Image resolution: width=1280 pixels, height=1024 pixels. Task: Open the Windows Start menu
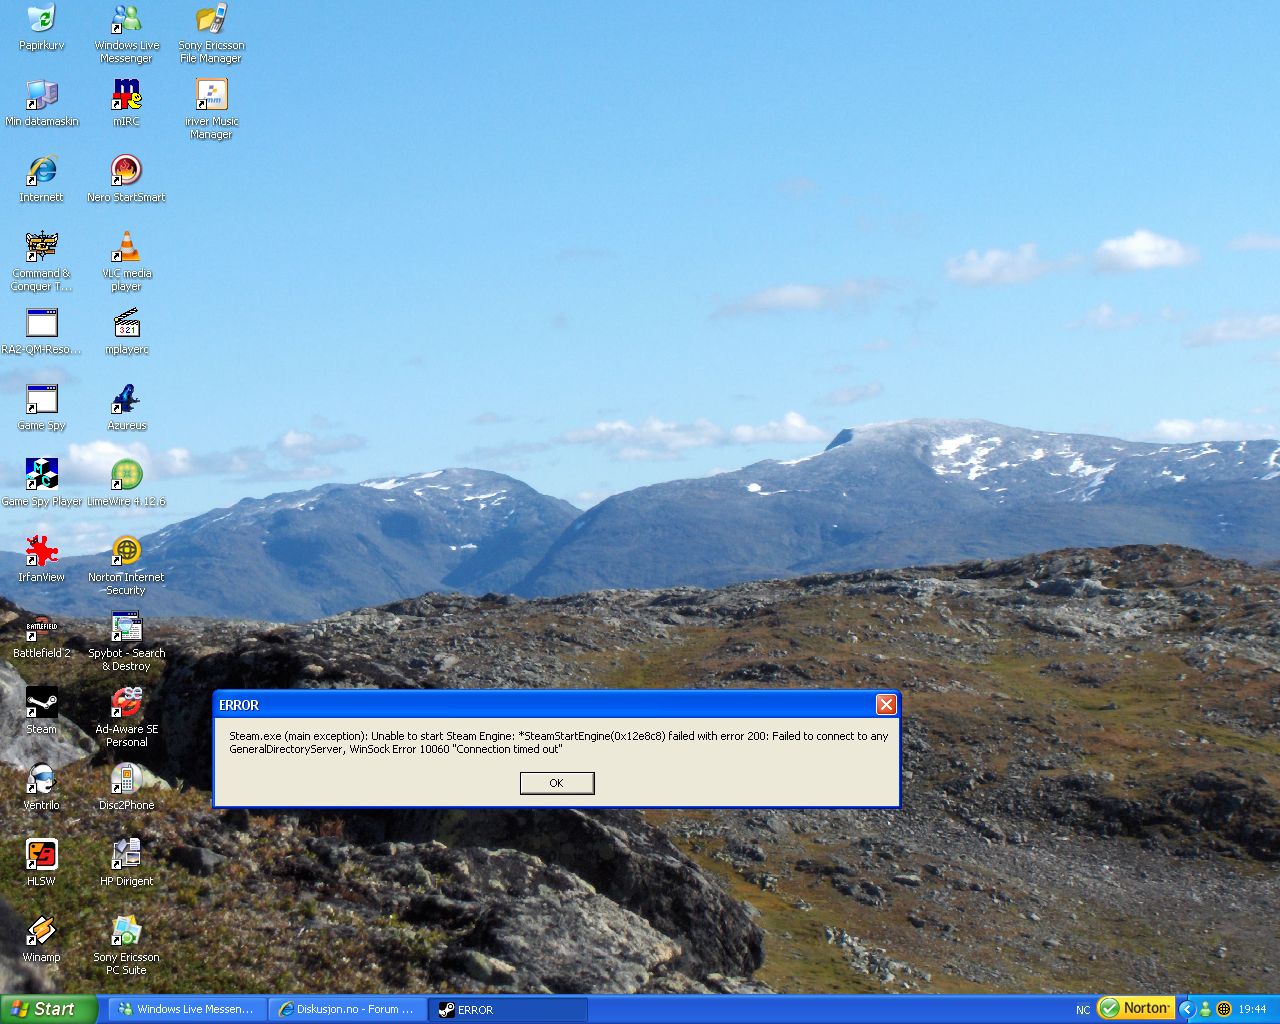coord(49,1009)
